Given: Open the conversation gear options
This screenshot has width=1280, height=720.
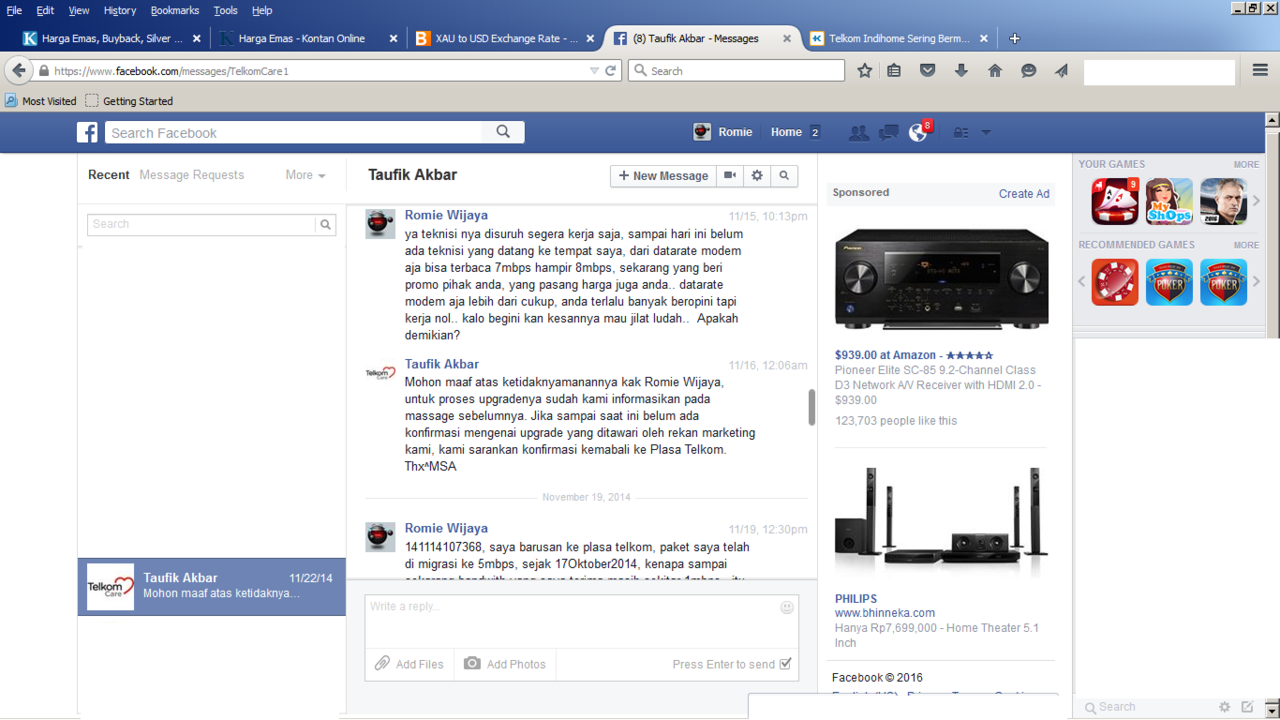Looking at the screenshot, I should coord(757,175).
